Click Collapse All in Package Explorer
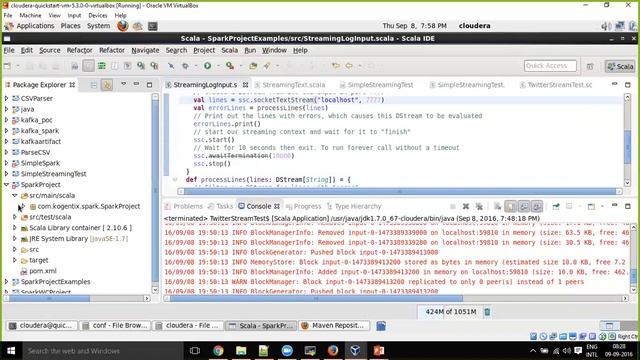Screen dimensions: 640x360 pos(94,85)
